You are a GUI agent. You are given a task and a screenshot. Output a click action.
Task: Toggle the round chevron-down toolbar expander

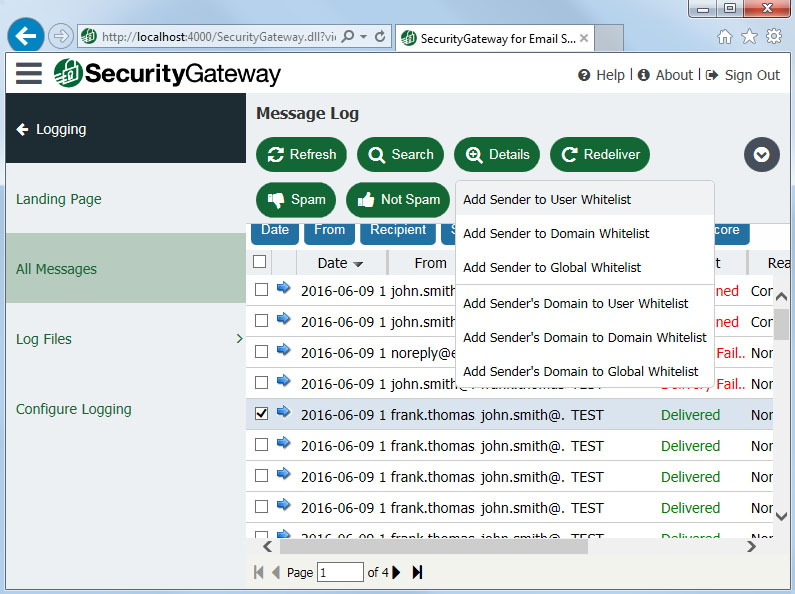(x=762, y=155)
